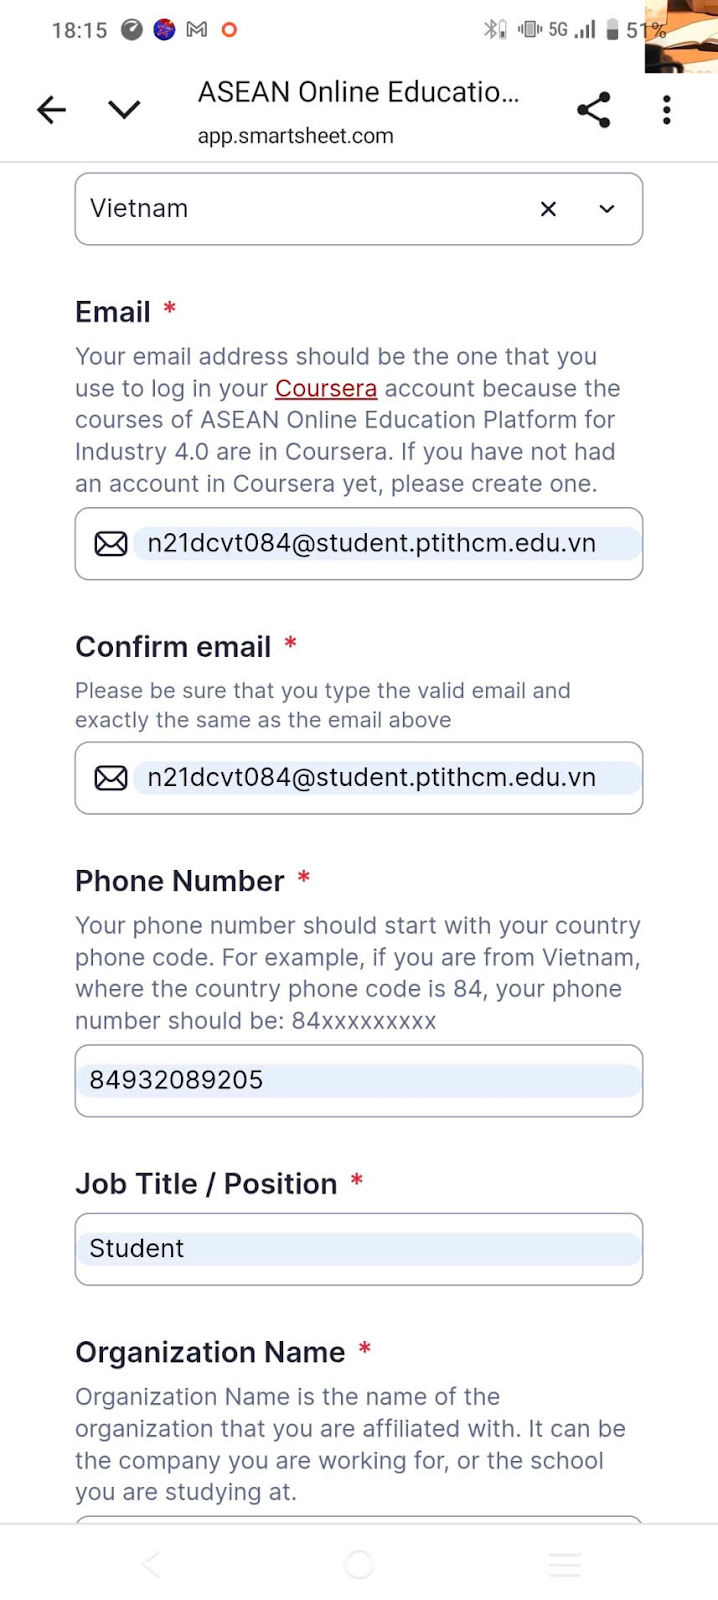Collapse the page with the down chevron
The image size is (718, 1600).
[x=124, y=110]
